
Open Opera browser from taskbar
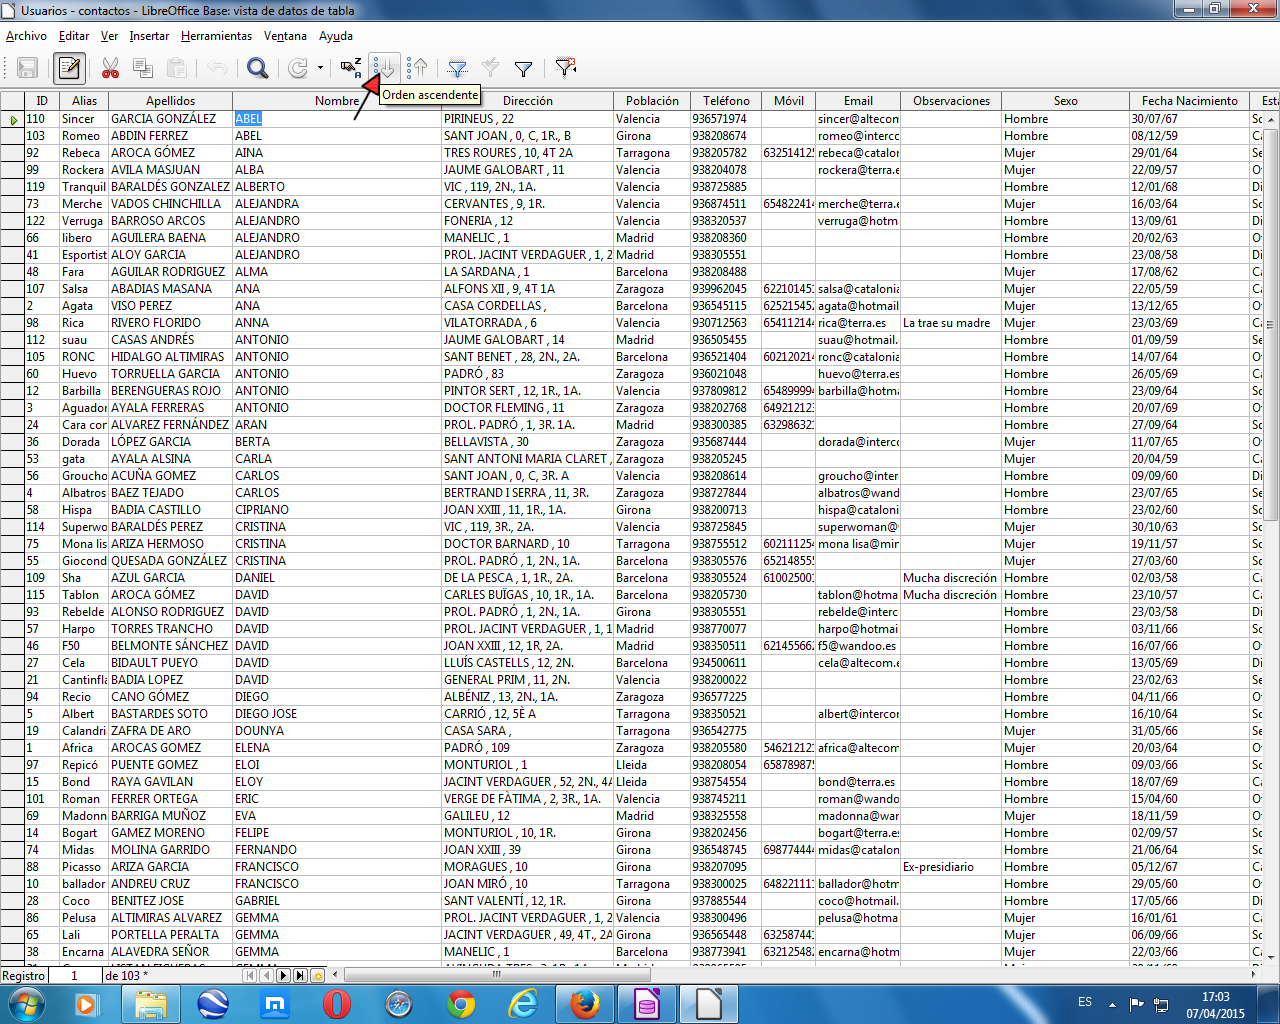337,1004
